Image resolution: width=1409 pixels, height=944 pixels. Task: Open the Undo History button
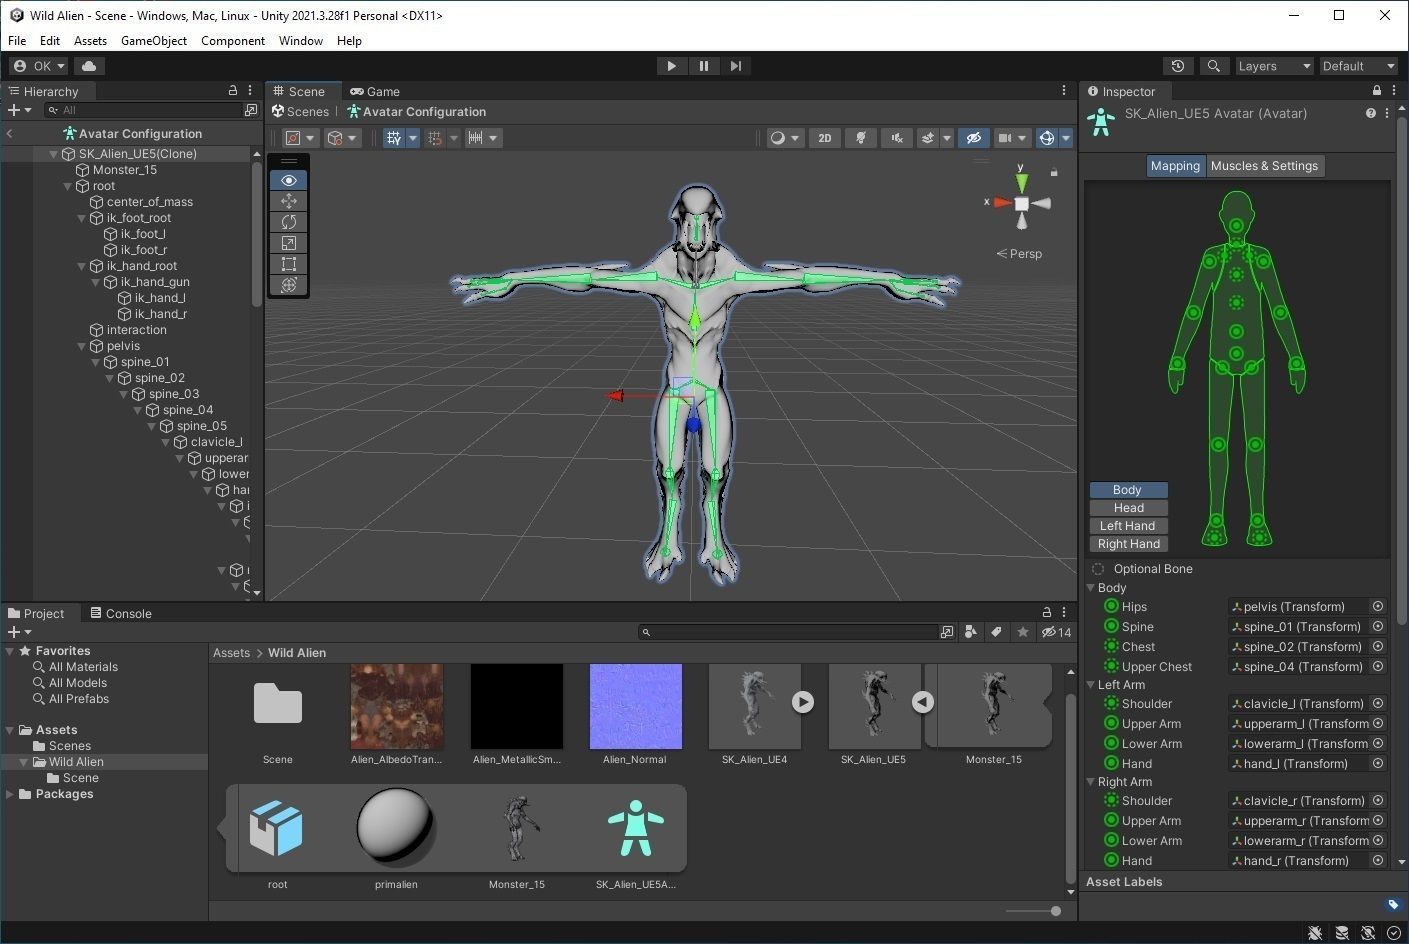[x=1178, y=66]
